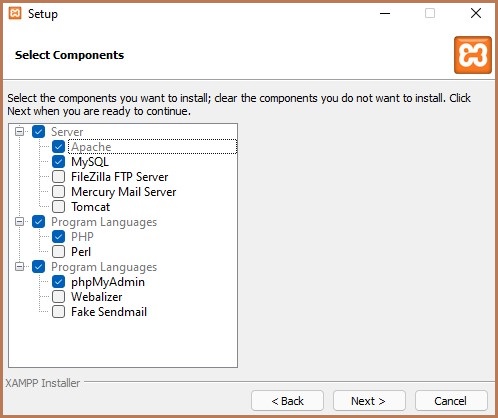Enable the Webalizer checkbox
This screenshot has height=418, width=498.
pos(58,297)
